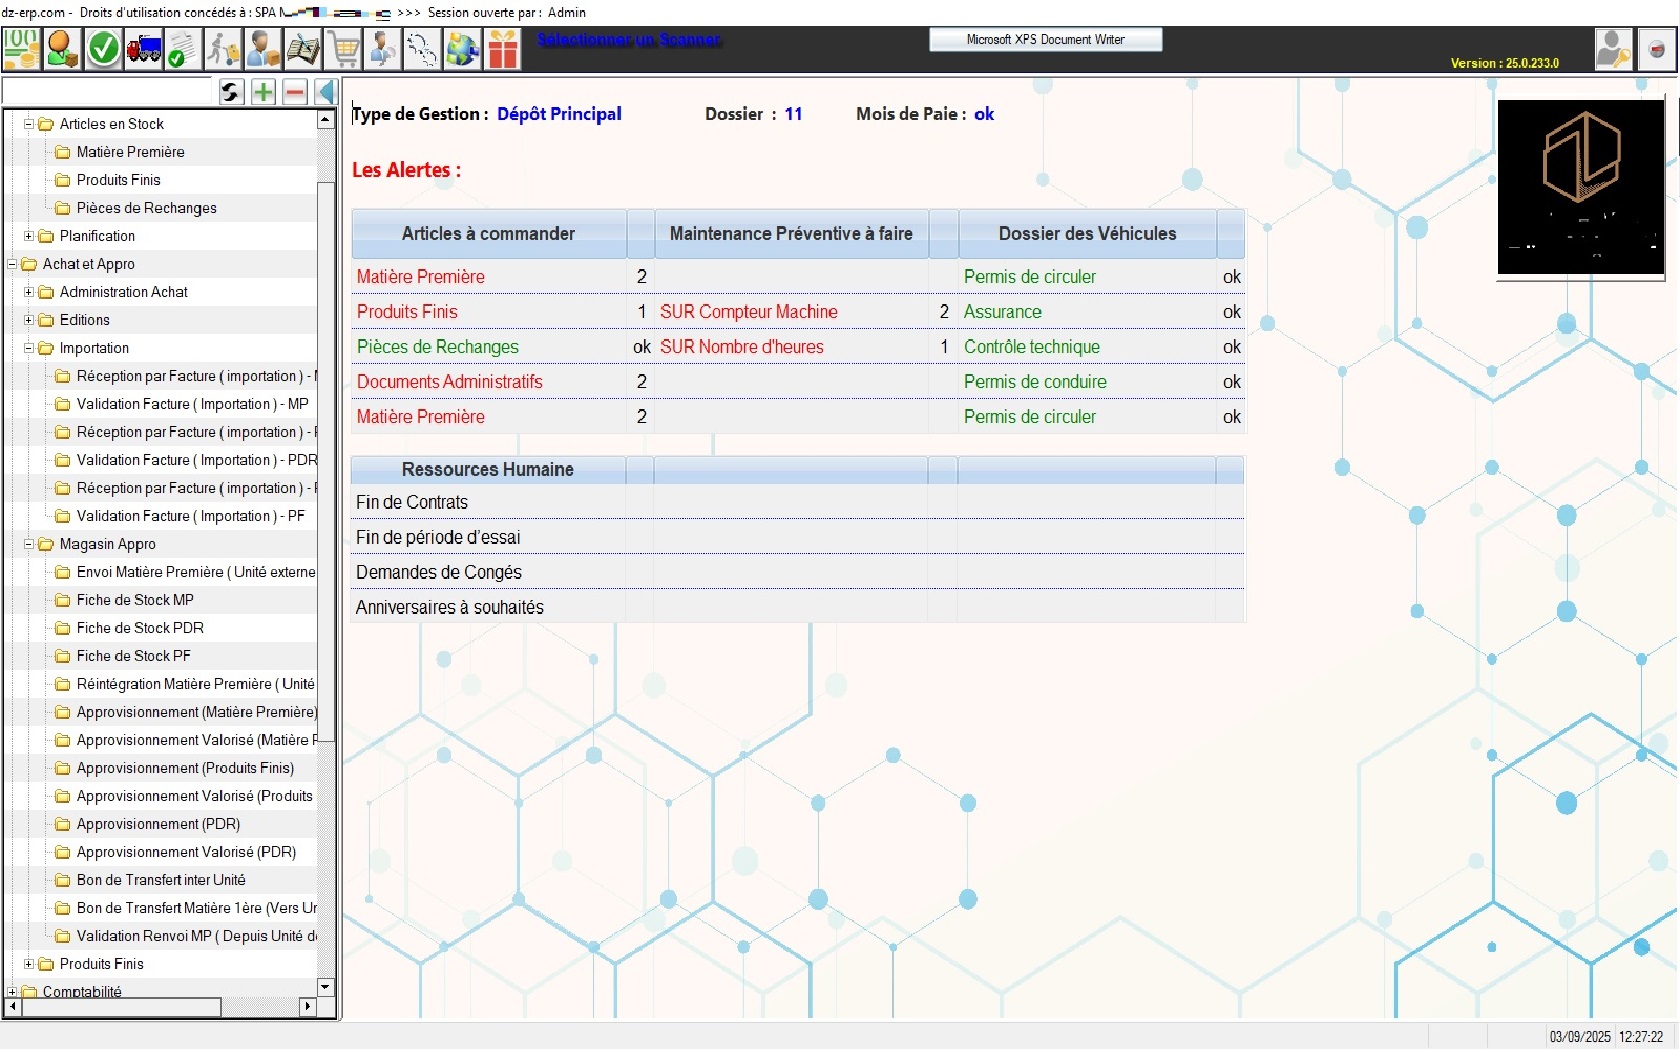Collapse the Importation tree node

[x=29, y=348]
